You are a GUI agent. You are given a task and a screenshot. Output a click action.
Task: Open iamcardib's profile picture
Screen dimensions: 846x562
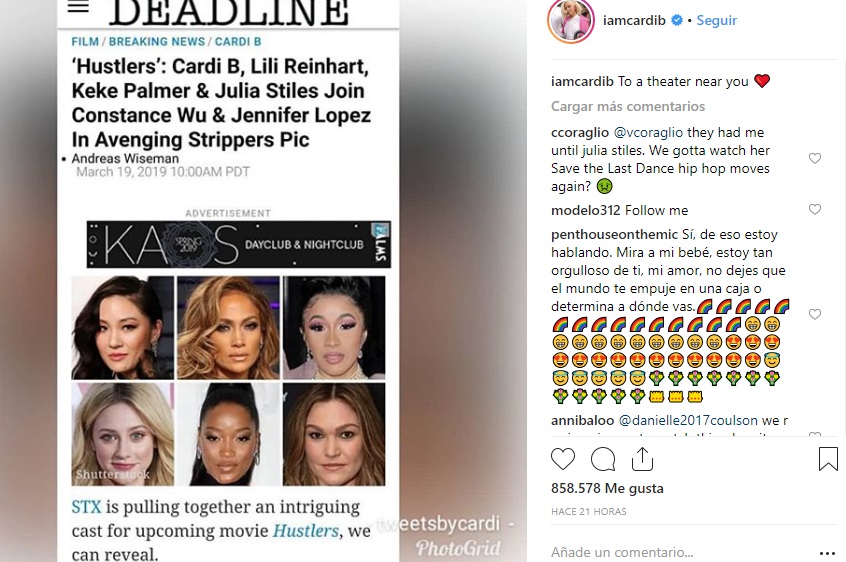pos(571,20)
